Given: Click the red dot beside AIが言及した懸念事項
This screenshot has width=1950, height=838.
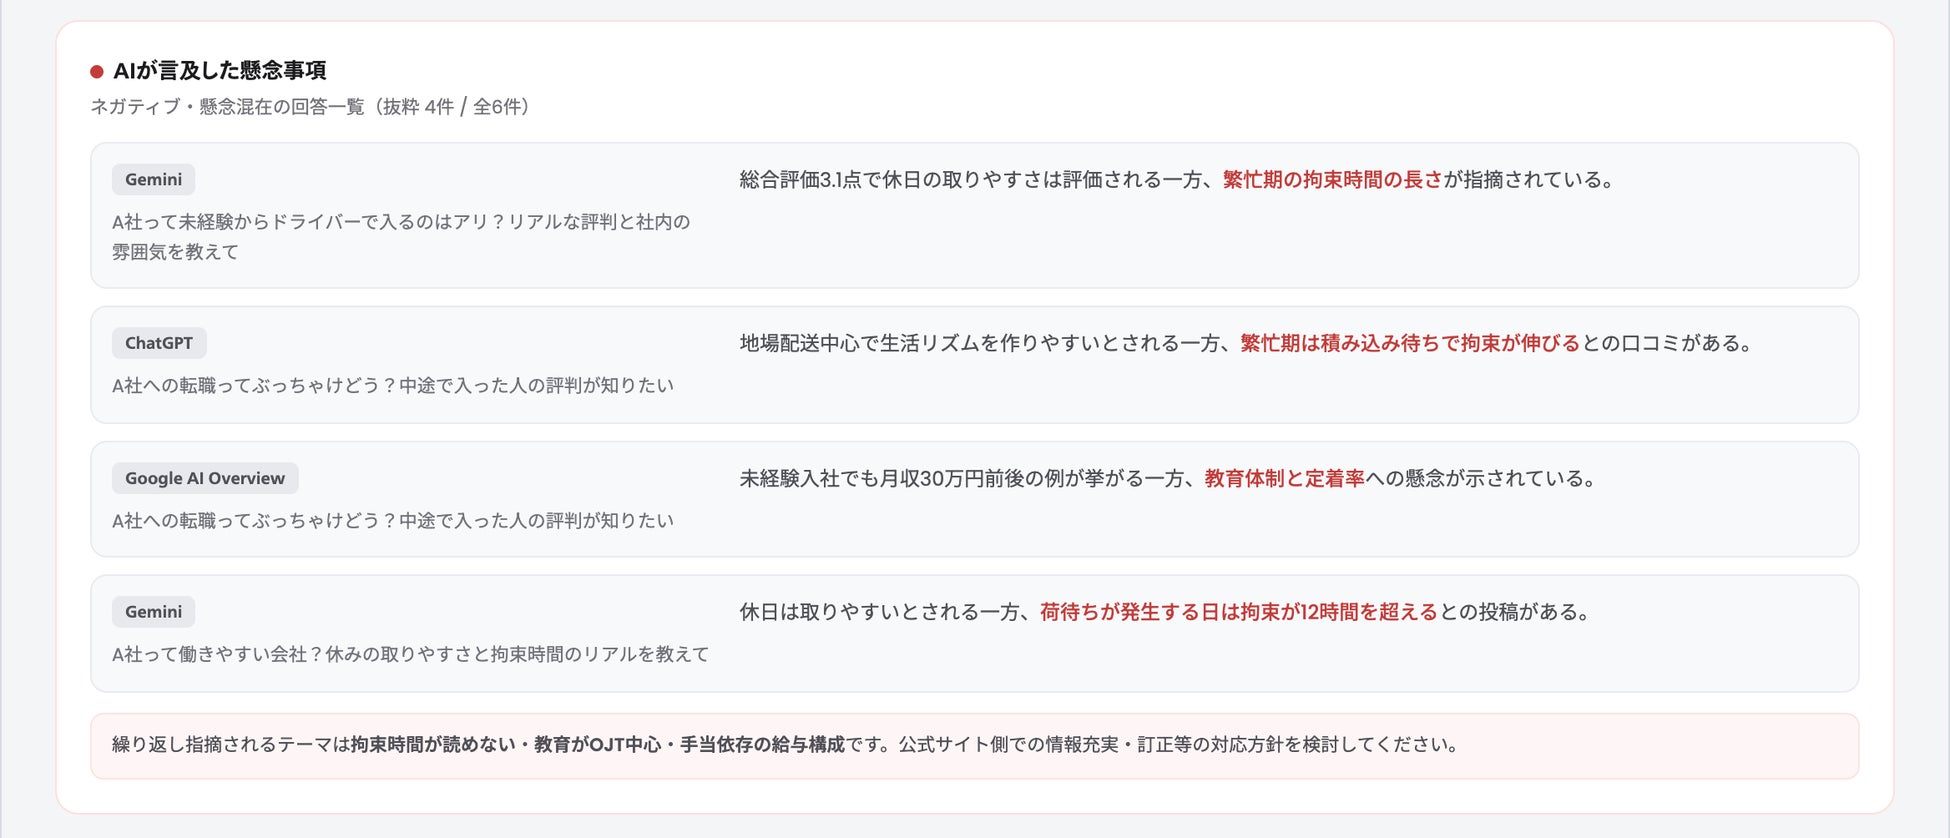Looking at the screenshot, I should pyautogui.click(x=97, y=71).
